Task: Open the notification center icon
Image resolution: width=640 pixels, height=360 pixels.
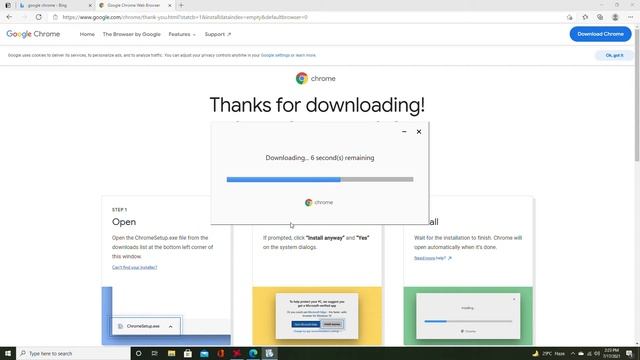Action: (x=629, y=353)
